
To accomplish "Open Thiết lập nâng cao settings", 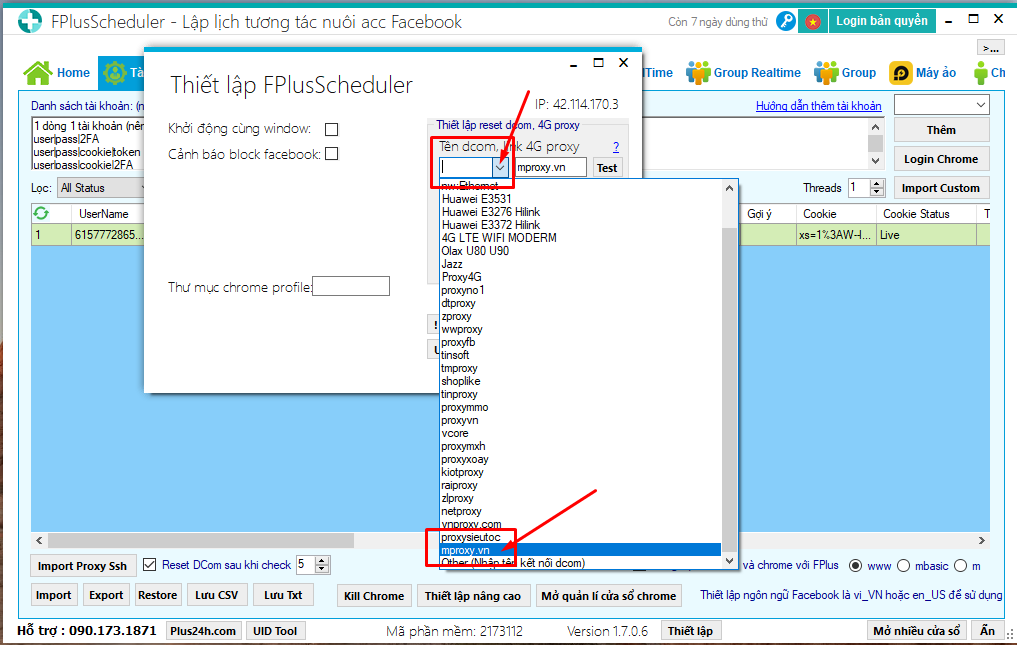I will (473, 596).
